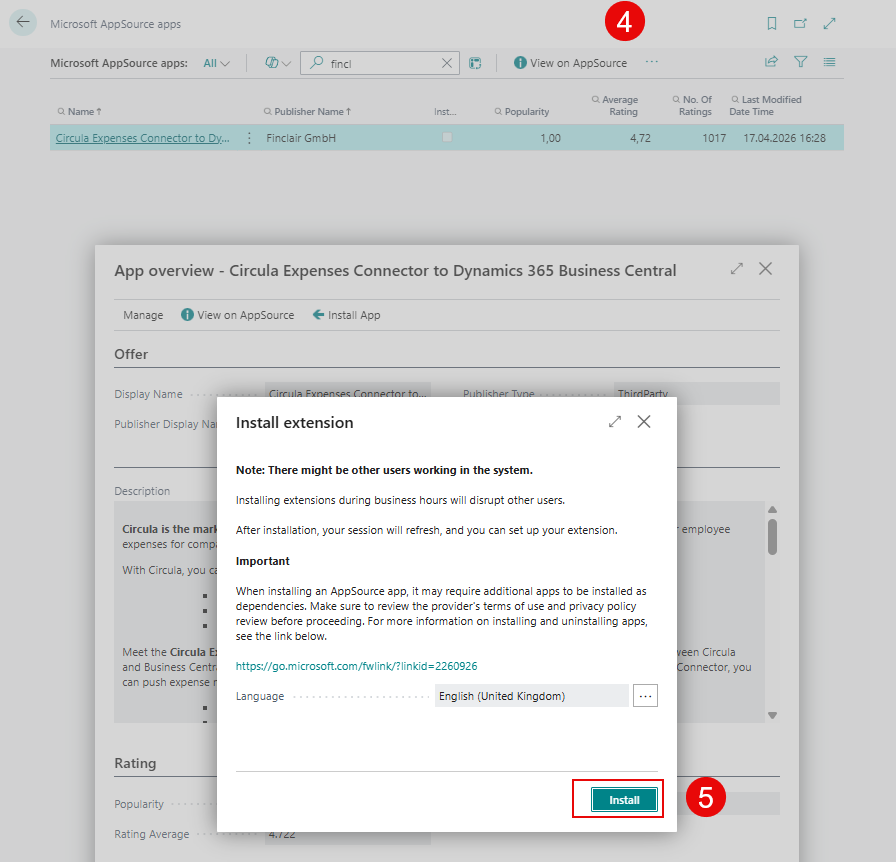Close the Install extension dialog

[644, 422]
